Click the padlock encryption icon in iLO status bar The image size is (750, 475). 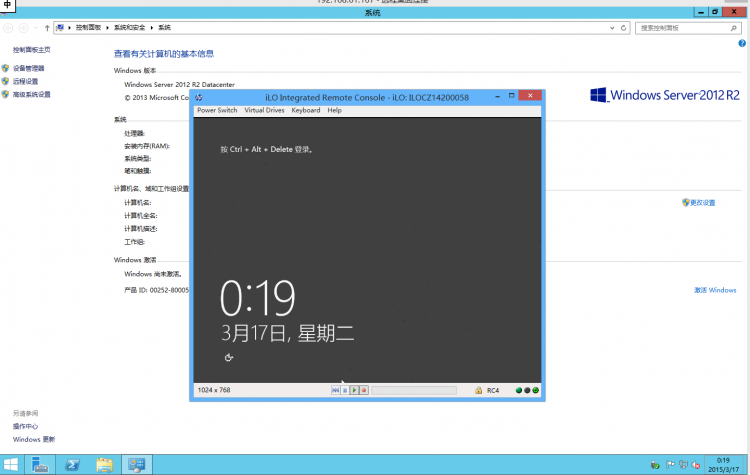pyautogui.click(x=478, y=390)
